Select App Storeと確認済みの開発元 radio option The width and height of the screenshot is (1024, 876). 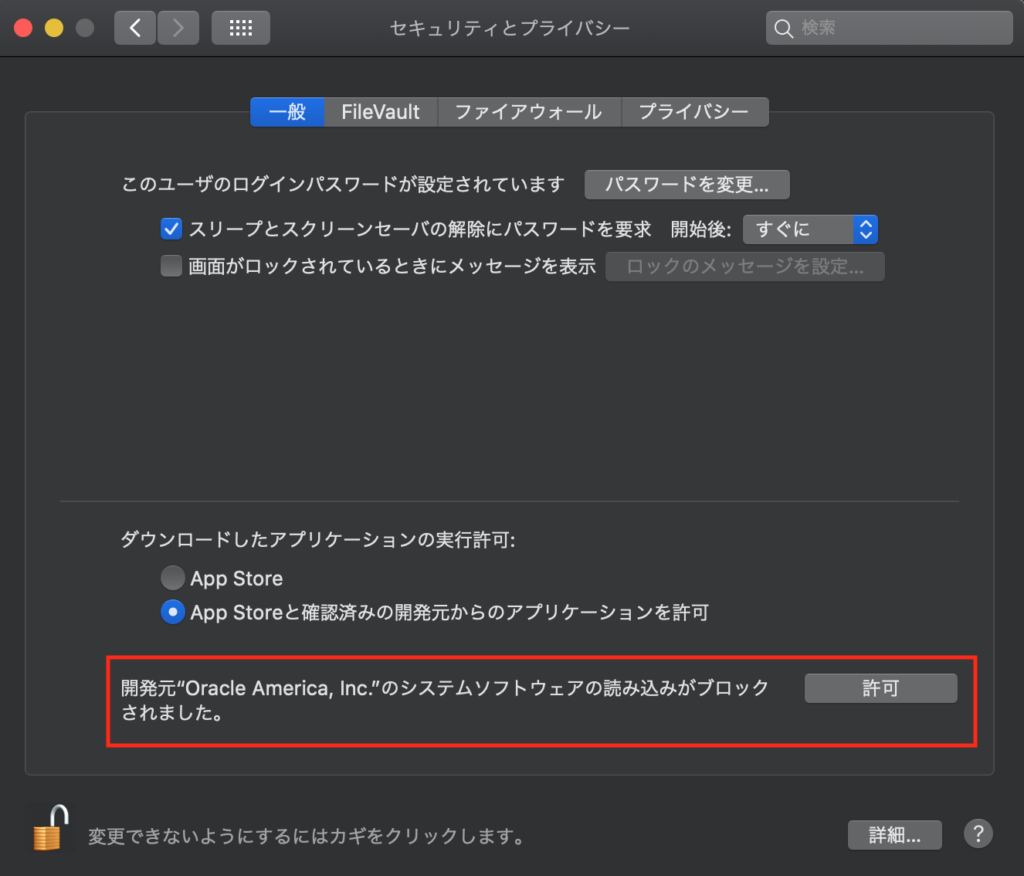point(172,612)
